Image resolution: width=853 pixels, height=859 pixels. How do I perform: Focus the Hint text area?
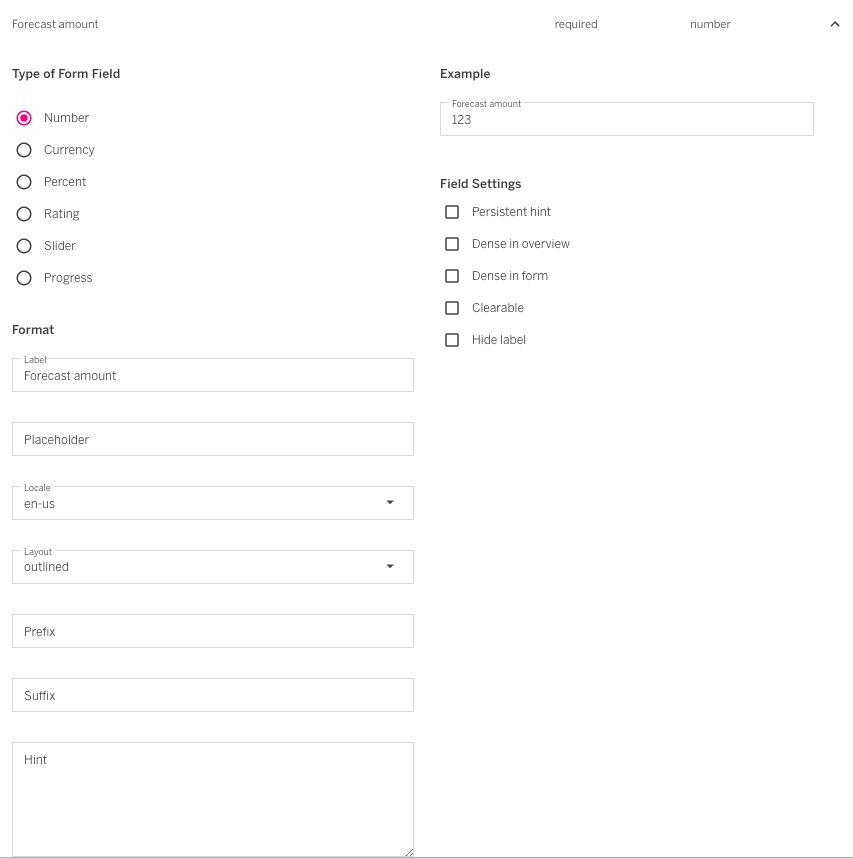pyautogui.click(x=212, y=798)
